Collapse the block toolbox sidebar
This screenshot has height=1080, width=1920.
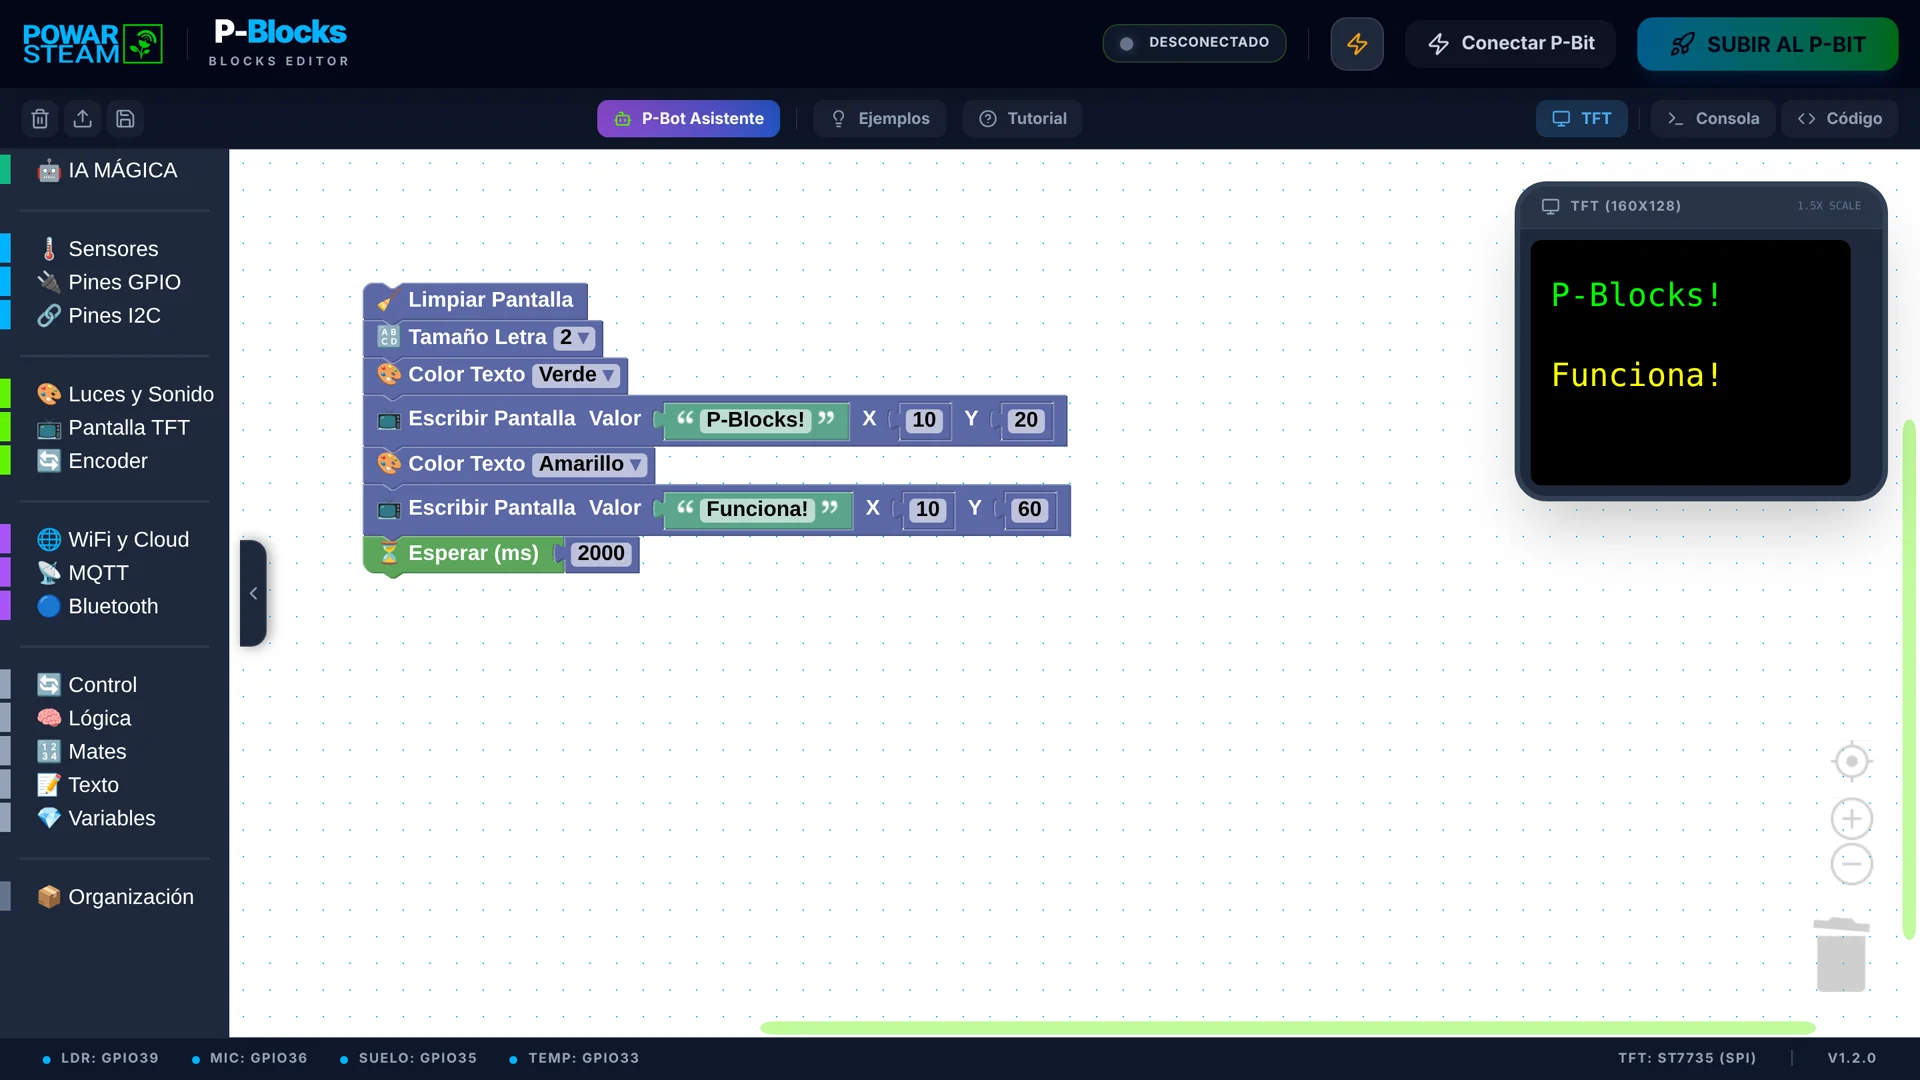(253, 593)
